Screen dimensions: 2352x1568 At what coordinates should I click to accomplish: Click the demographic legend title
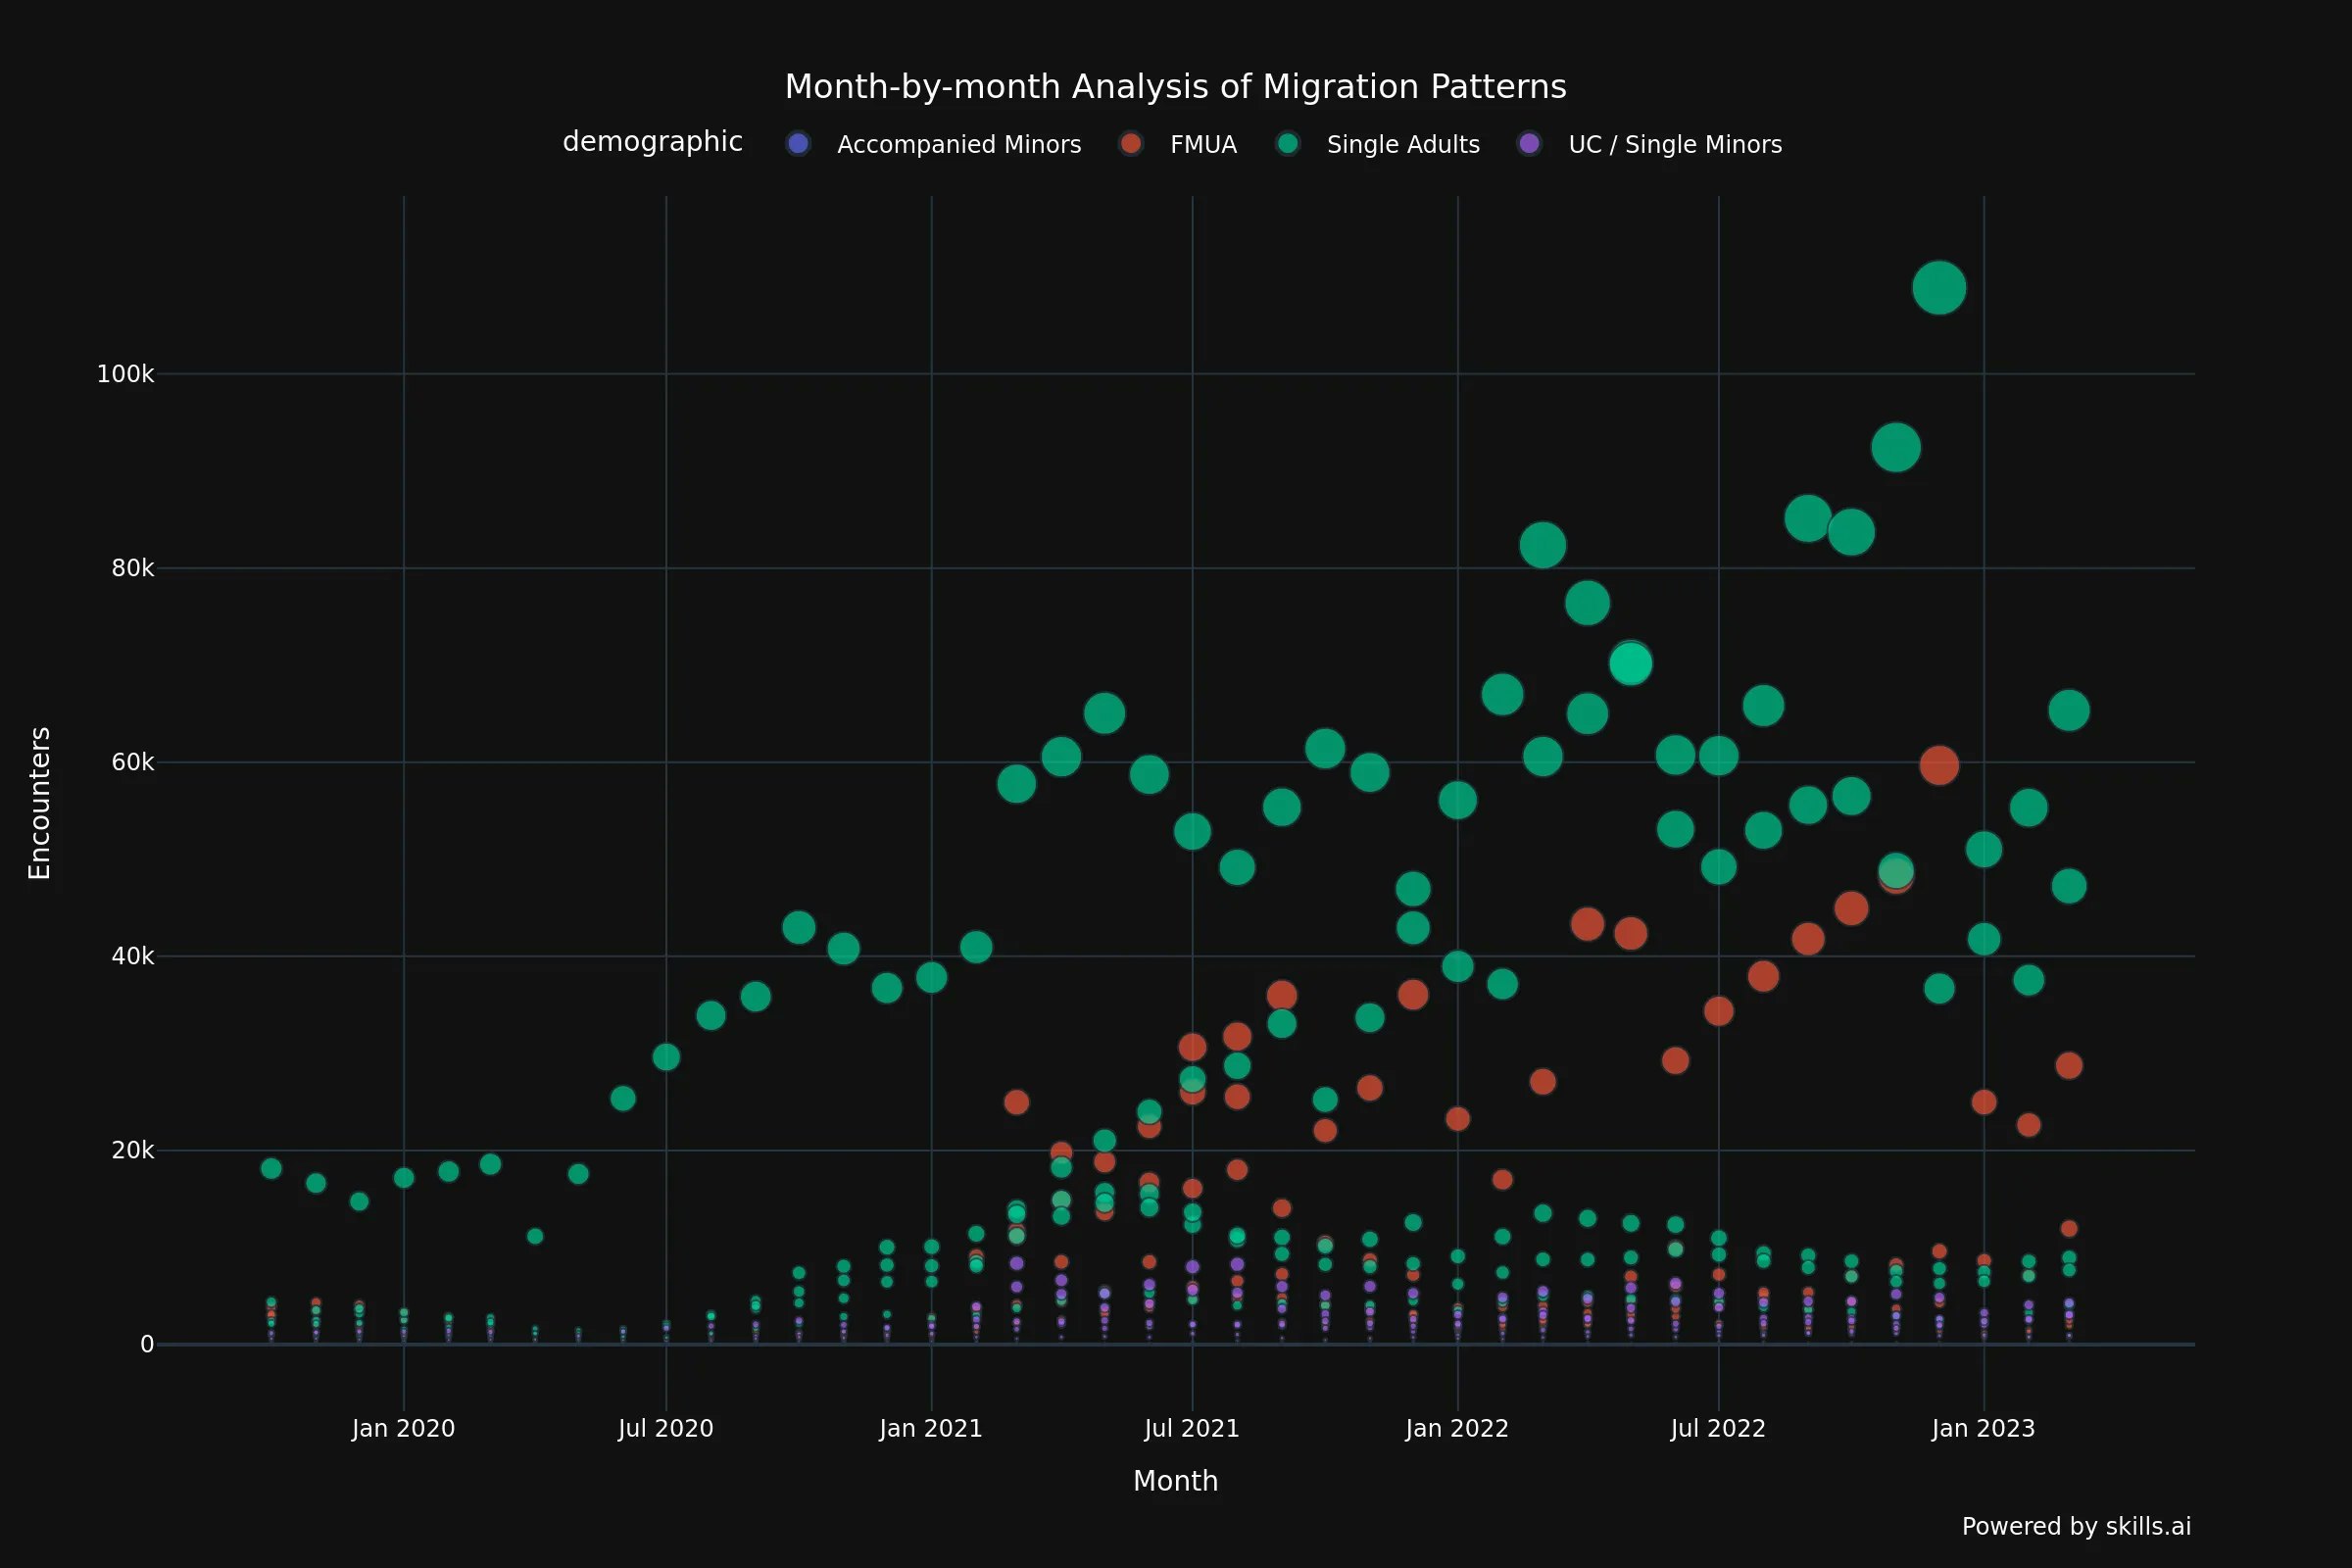[x=652, y=142]
